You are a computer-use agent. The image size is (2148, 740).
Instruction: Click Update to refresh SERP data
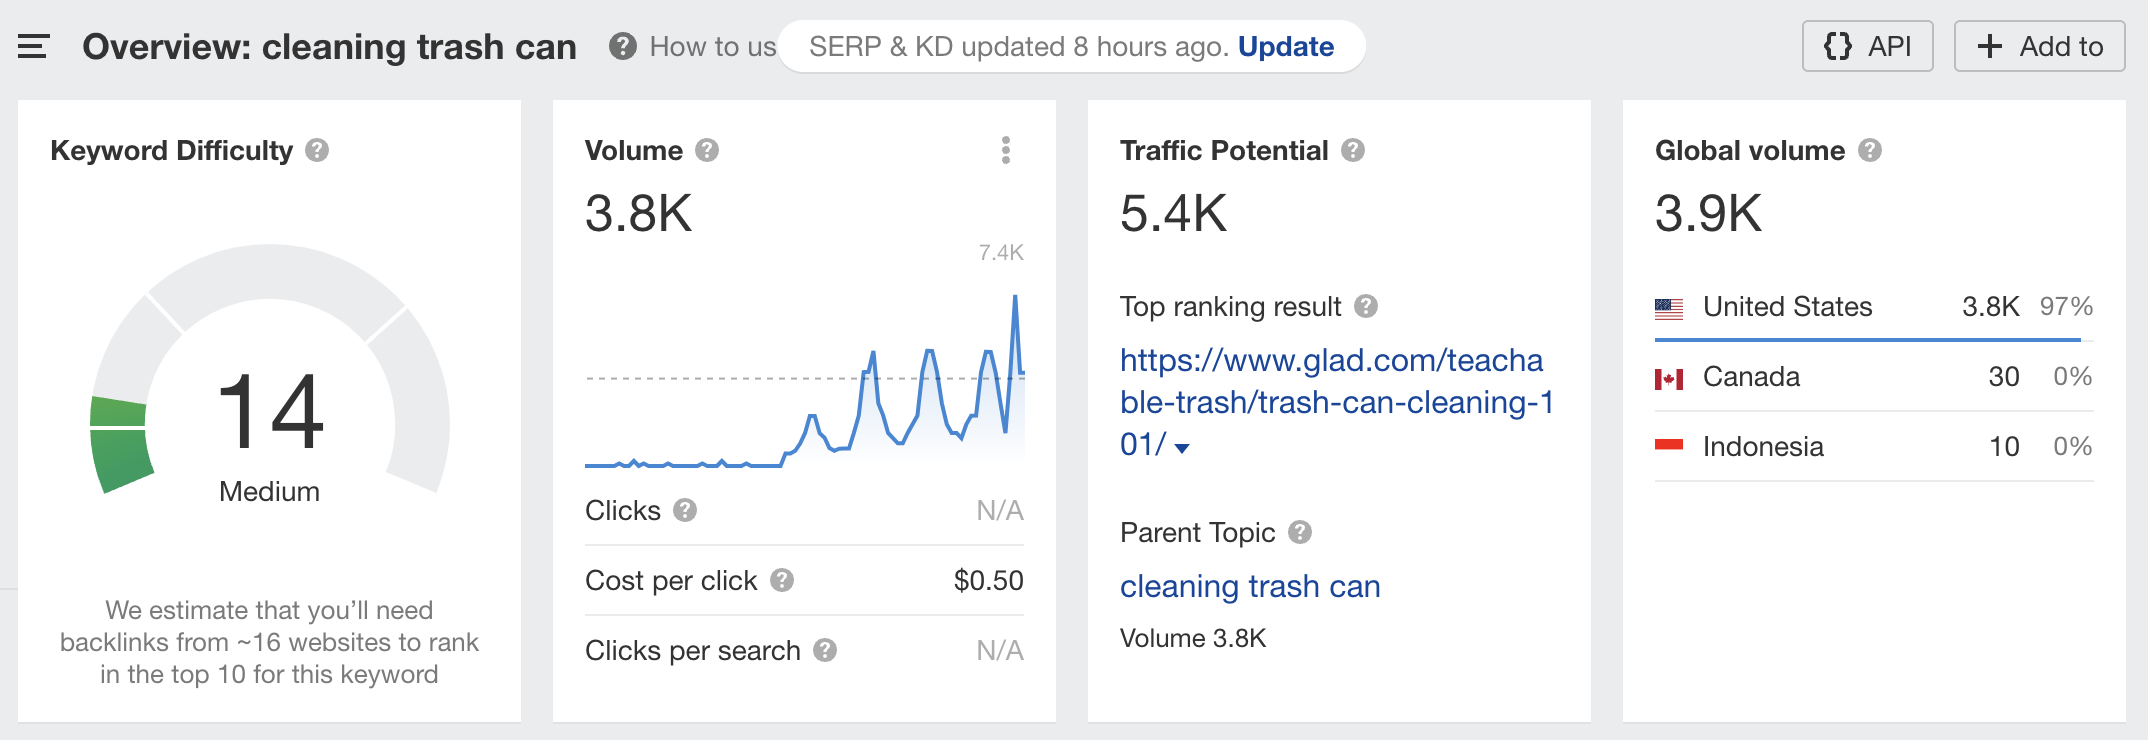pos(1286,46)
